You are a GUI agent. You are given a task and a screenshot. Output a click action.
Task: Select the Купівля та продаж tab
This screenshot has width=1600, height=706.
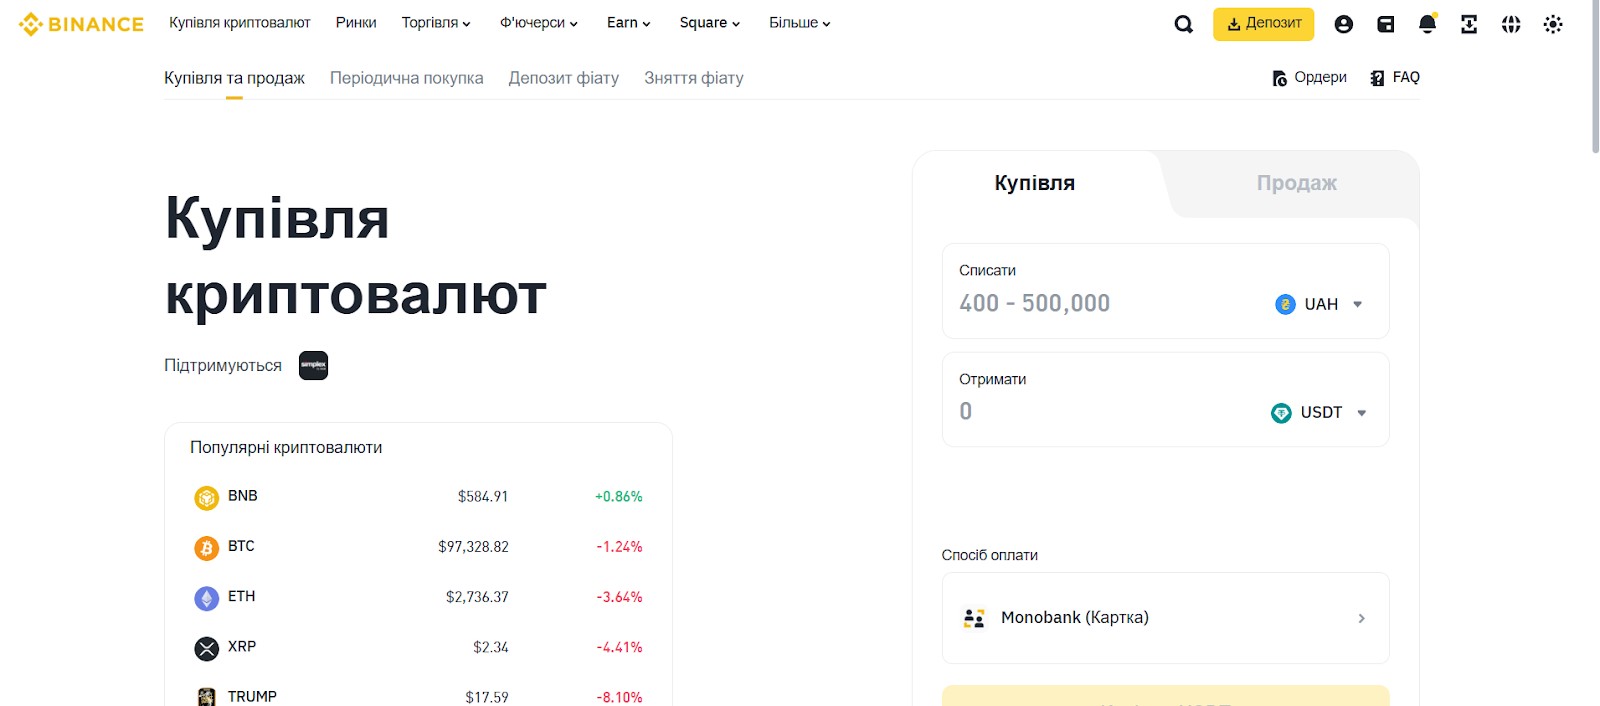[x=234, y=78]
